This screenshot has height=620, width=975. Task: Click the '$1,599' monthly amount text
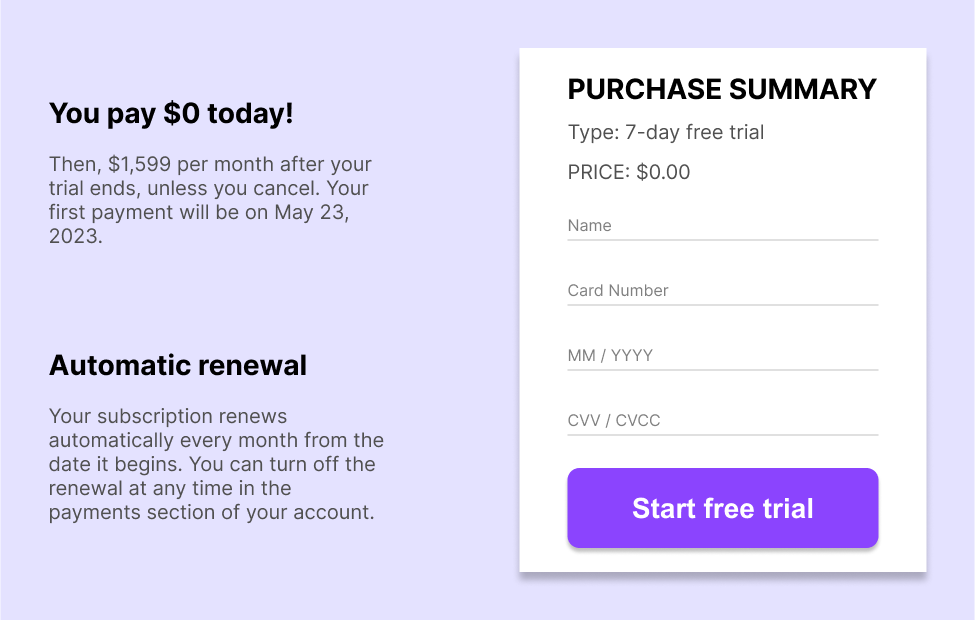[x=139, y=164]
